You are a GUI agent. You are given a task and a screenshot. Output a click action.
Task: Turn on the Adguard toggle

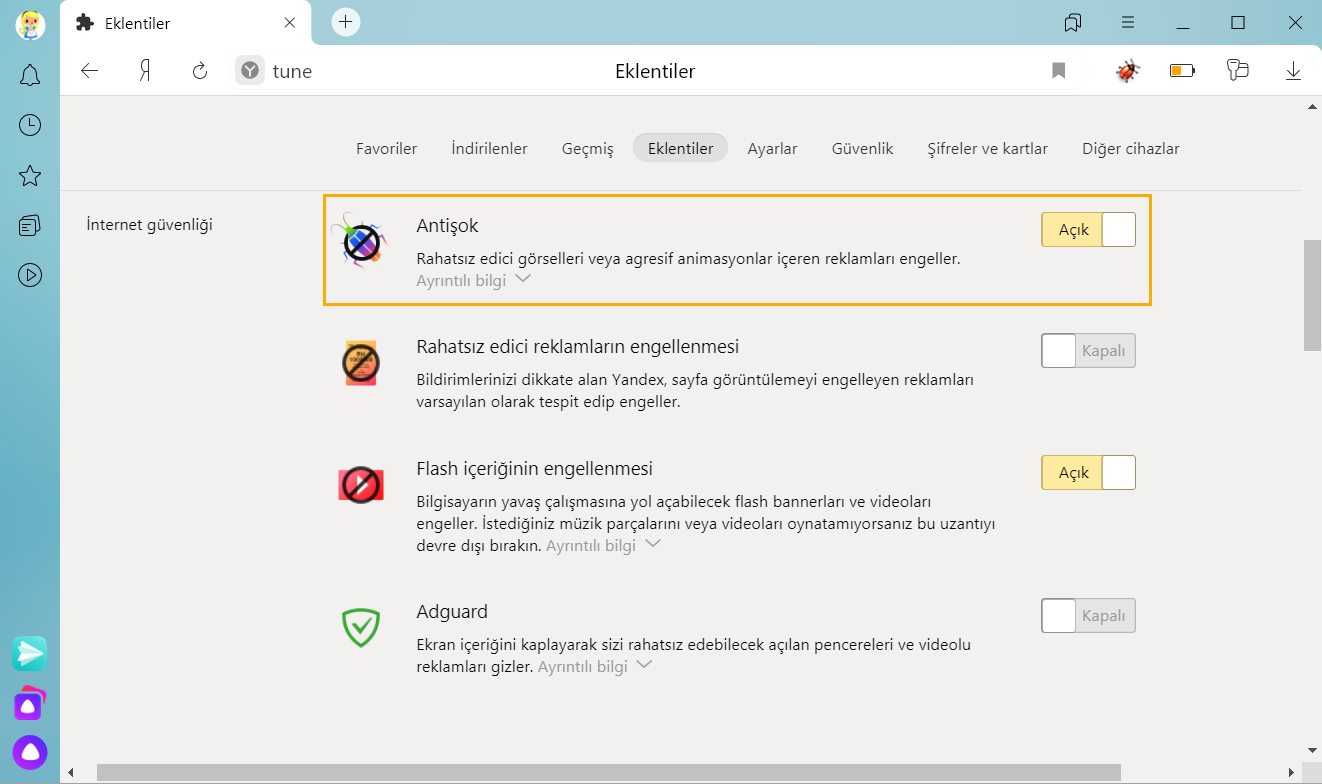tap(1088, 615)
